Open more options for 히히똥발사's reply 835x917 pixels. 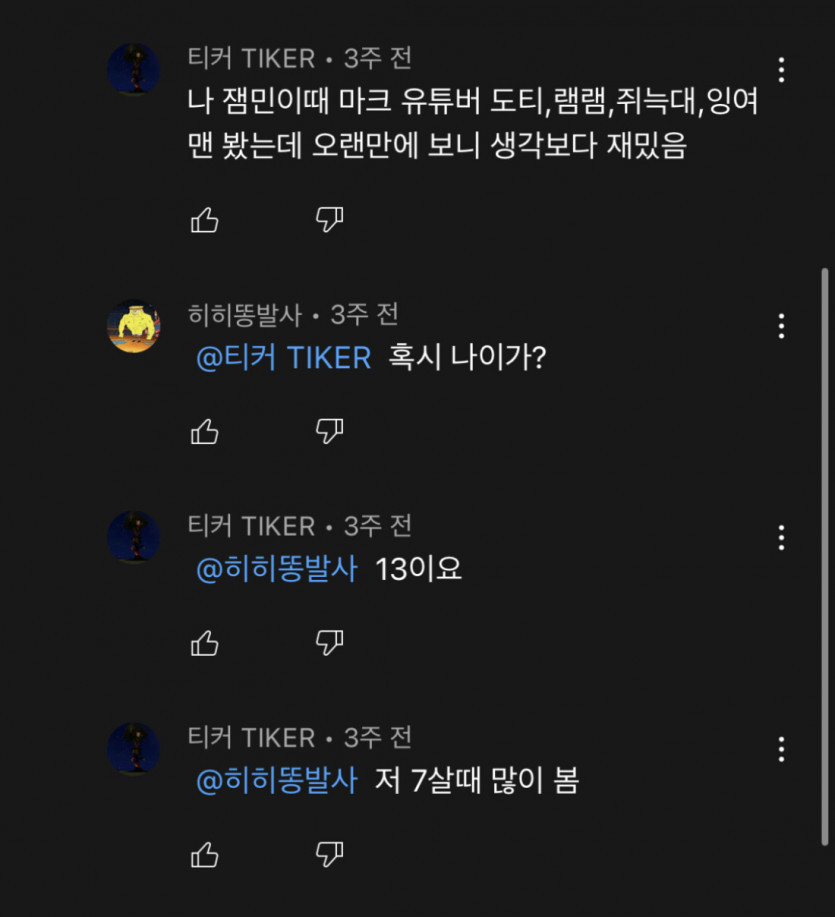pos(781,326)
